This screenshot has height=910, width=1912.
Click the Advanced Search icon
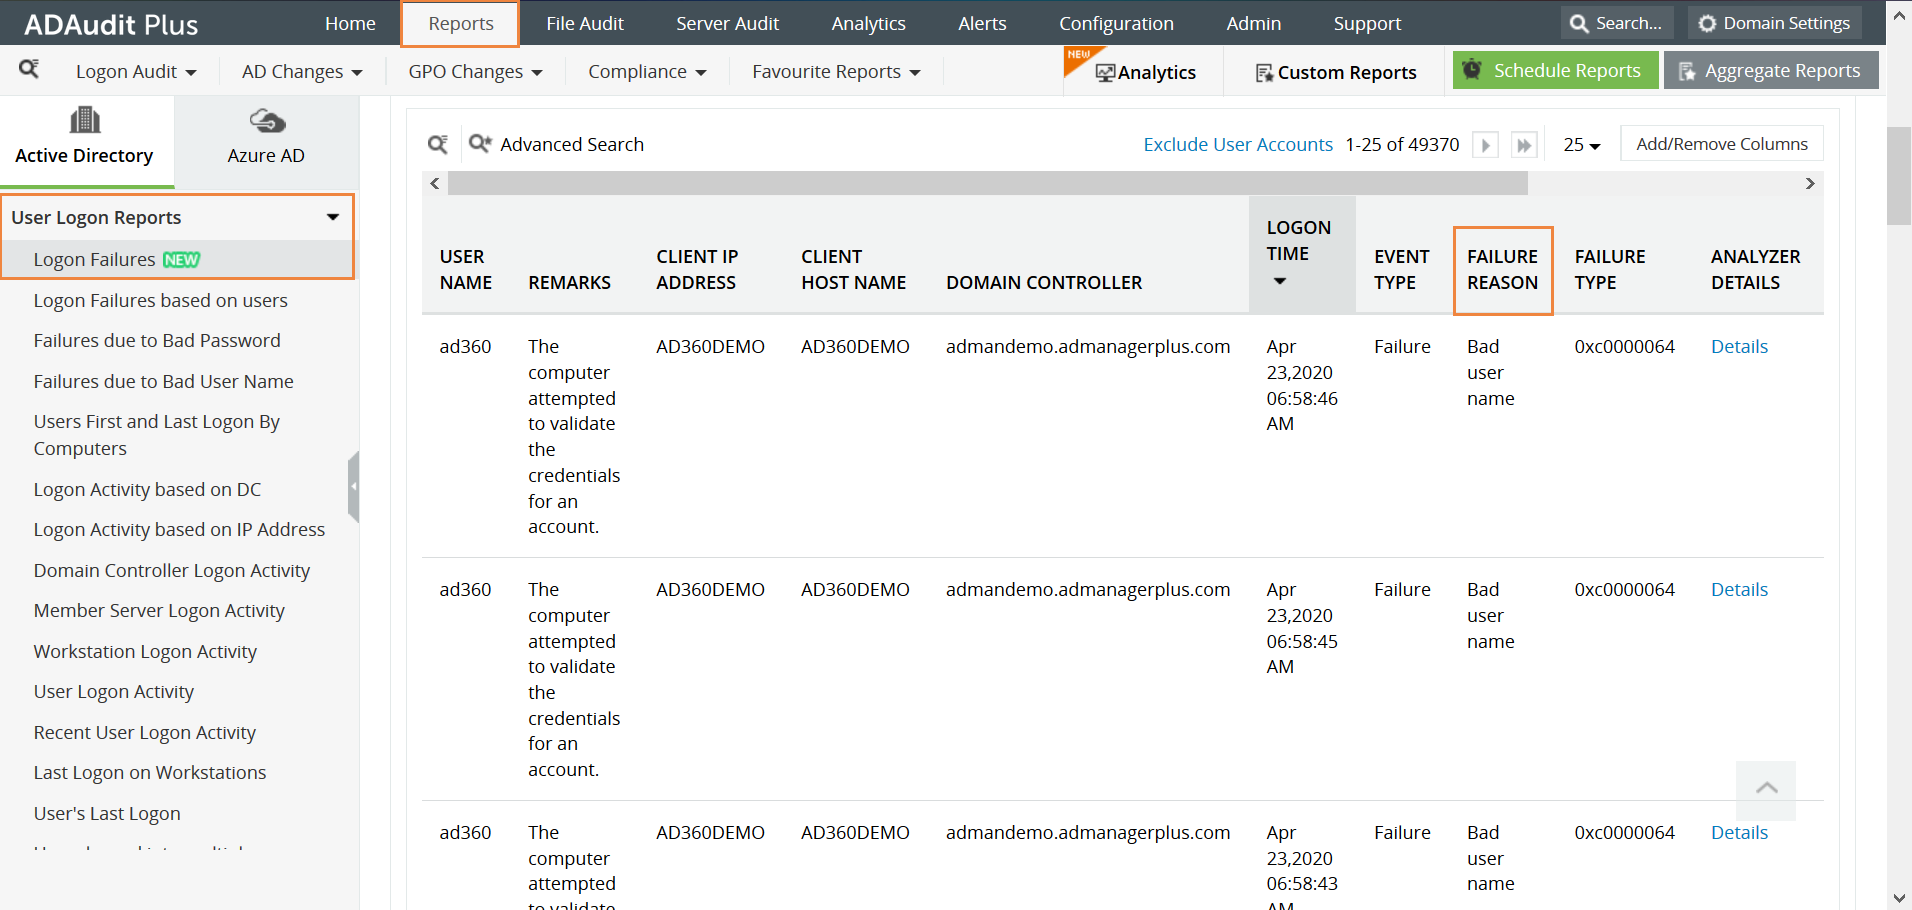coord(480,144)
